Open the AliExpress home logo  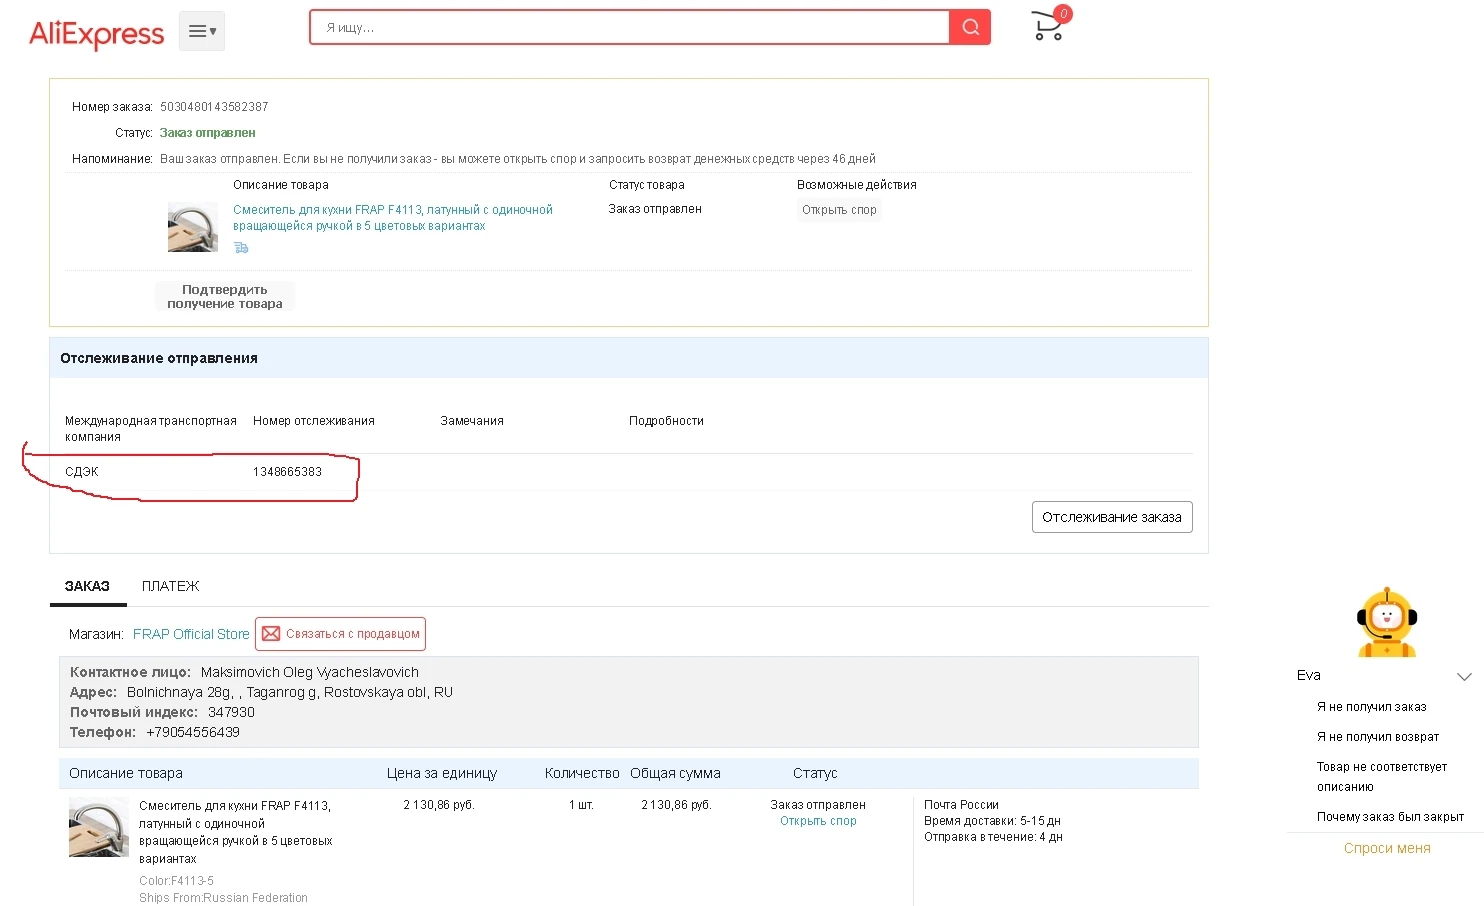pos(96,34)
